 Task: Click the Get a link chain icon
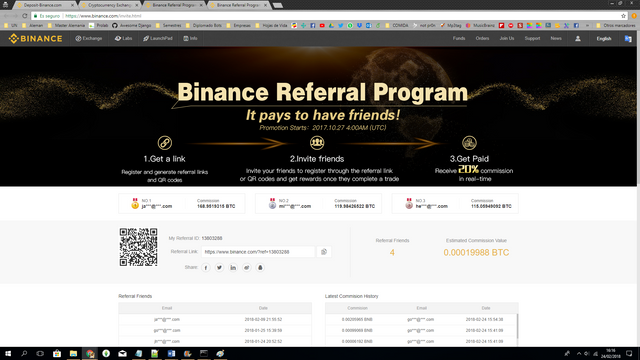tap(165, 143)
